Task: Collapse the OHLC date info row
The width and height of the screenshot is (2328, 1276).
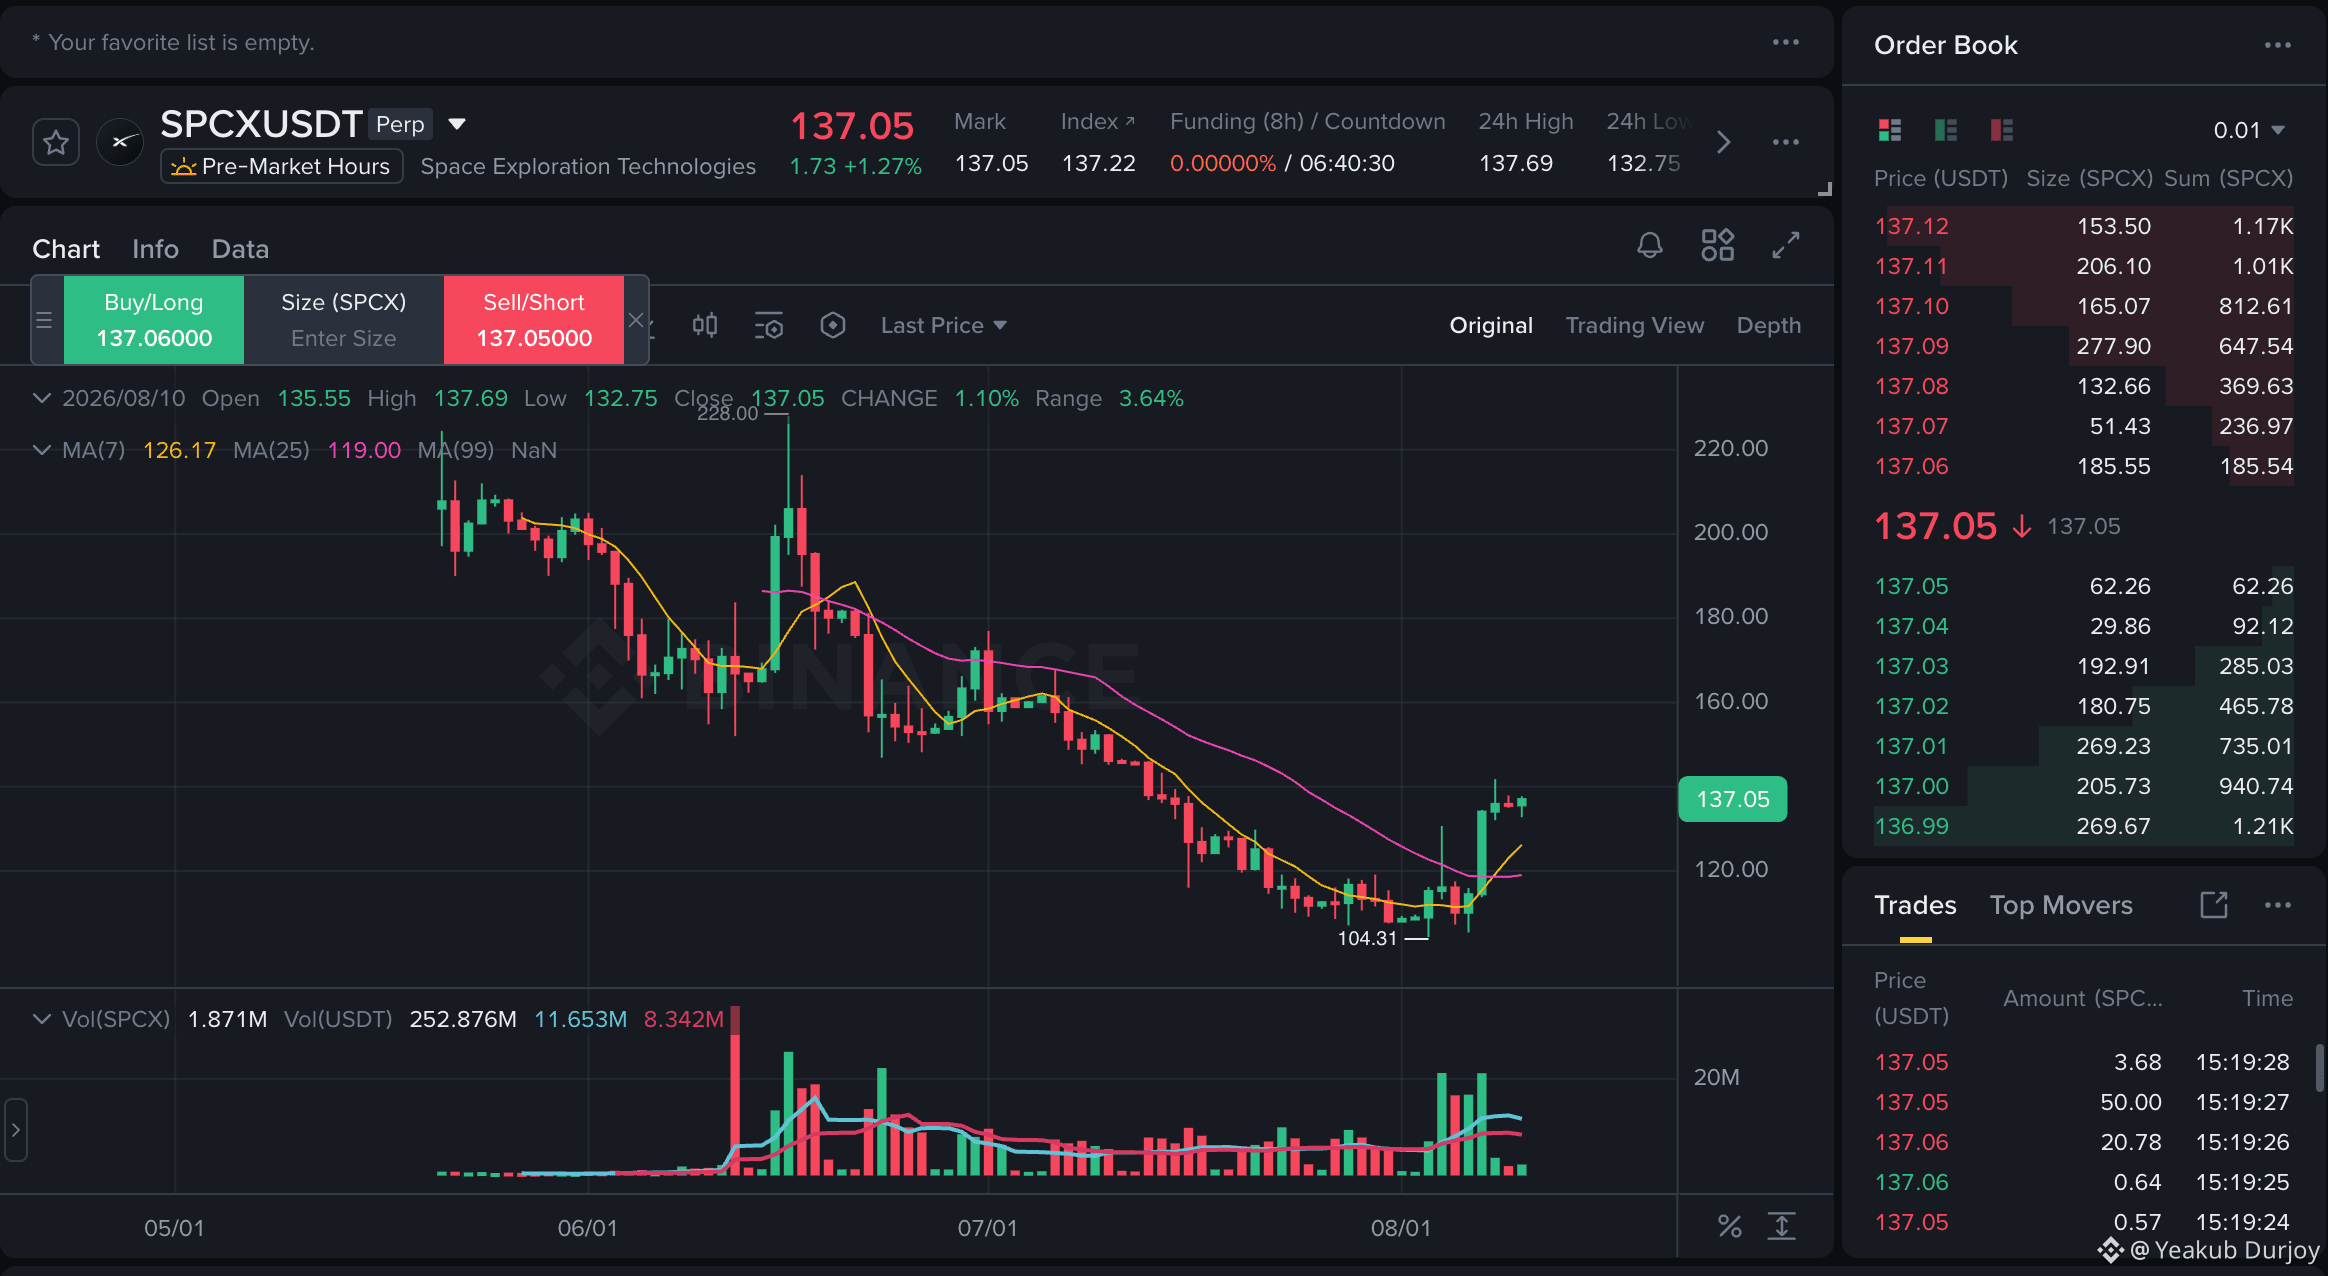Action: click(x=42, y=398)
